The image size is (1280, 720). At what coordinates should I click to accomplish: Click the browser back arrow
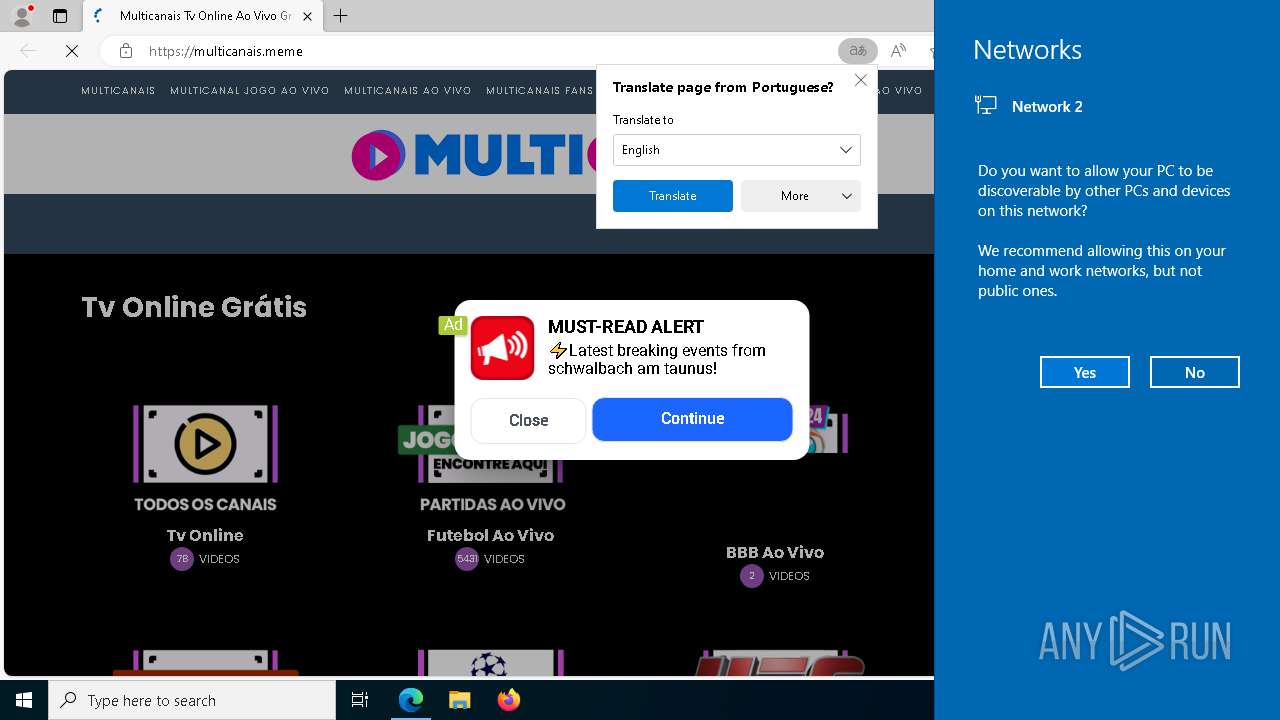pyautogui.click(x=28, y=51)
